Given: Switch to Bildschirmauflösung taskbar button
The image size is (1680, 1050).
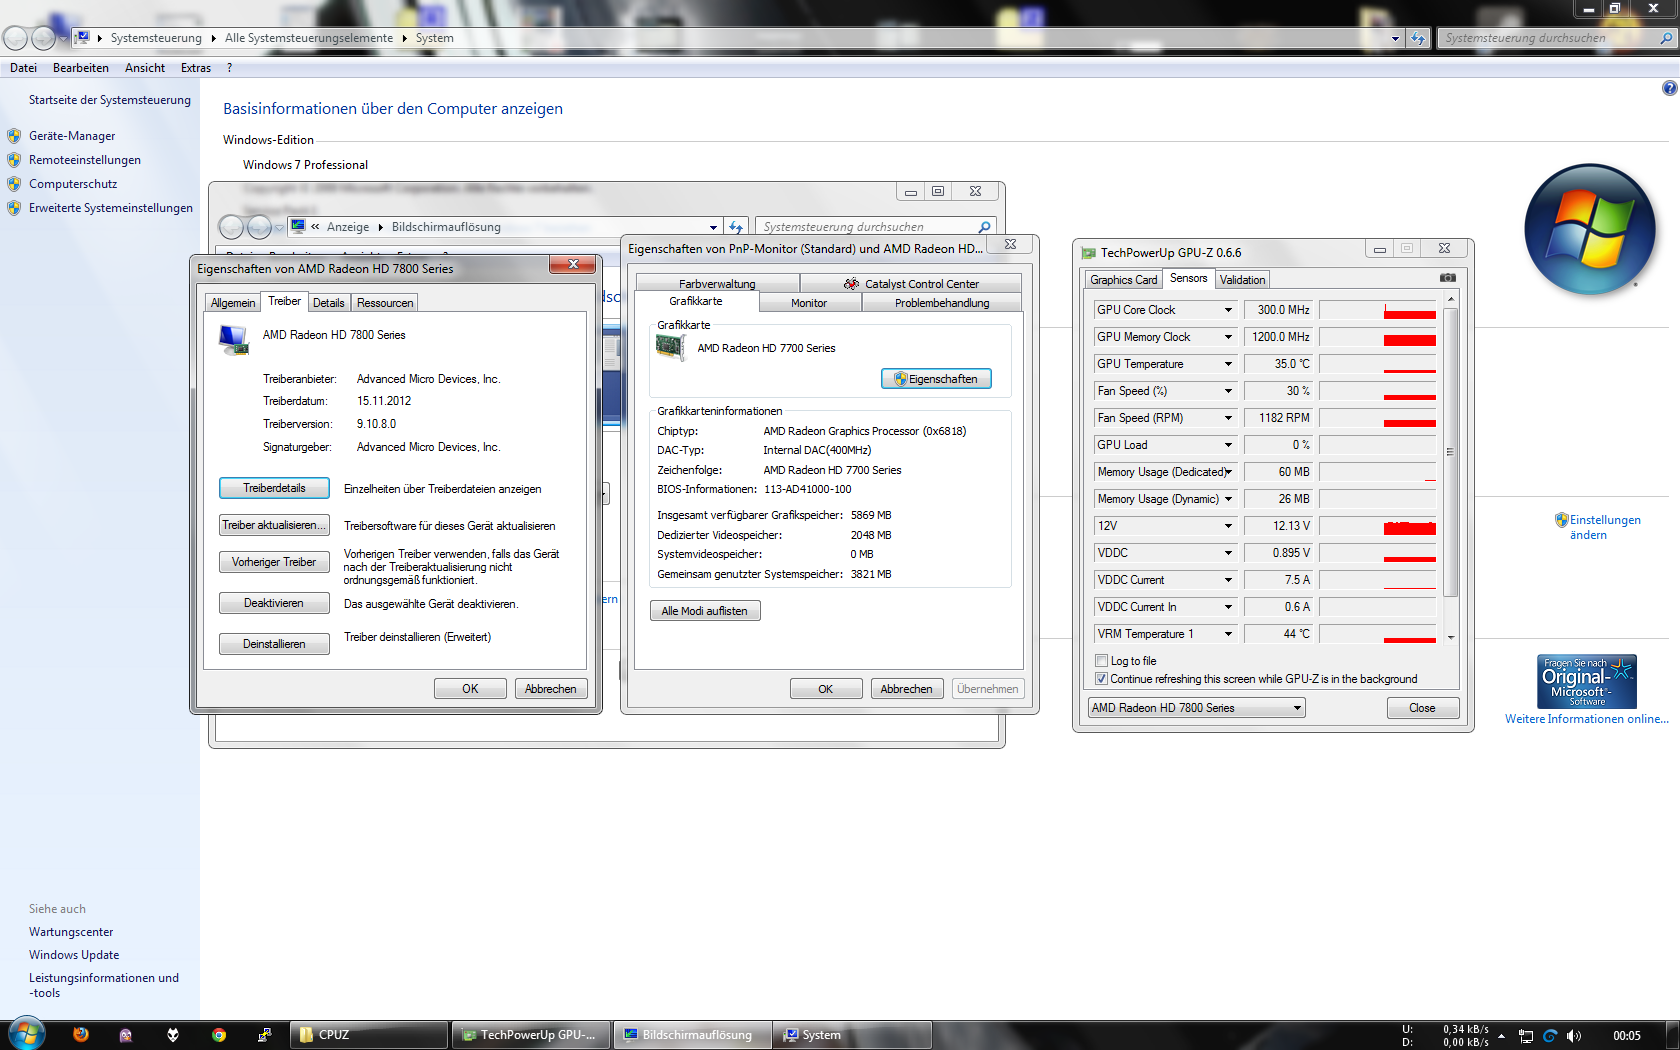Looking at the screenshot, I should point(693,1035).
